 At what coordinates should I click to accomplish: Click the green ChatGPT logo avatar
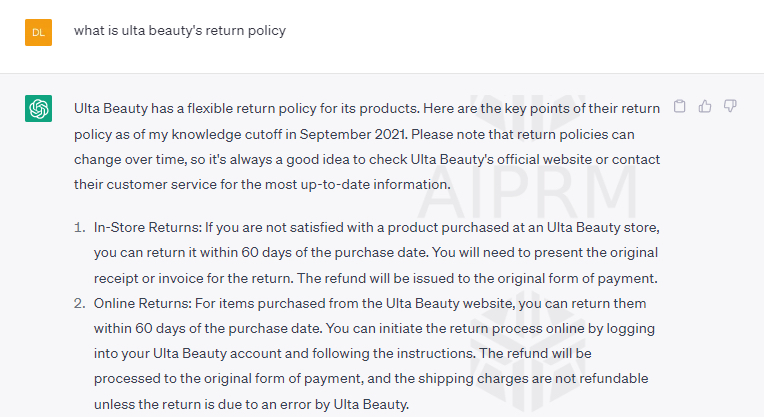pyautogui.click(x=38, y=108)
